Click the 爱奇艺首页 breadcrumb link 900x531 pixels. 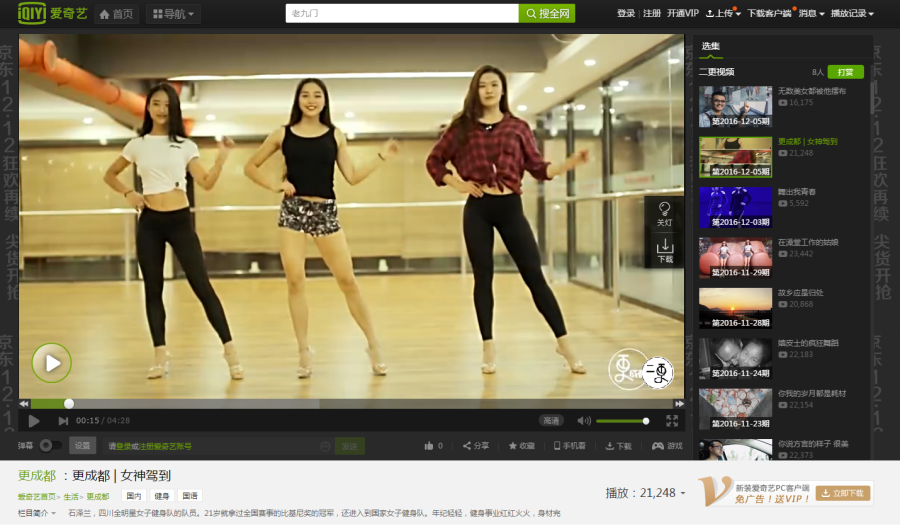coord(36,497)
